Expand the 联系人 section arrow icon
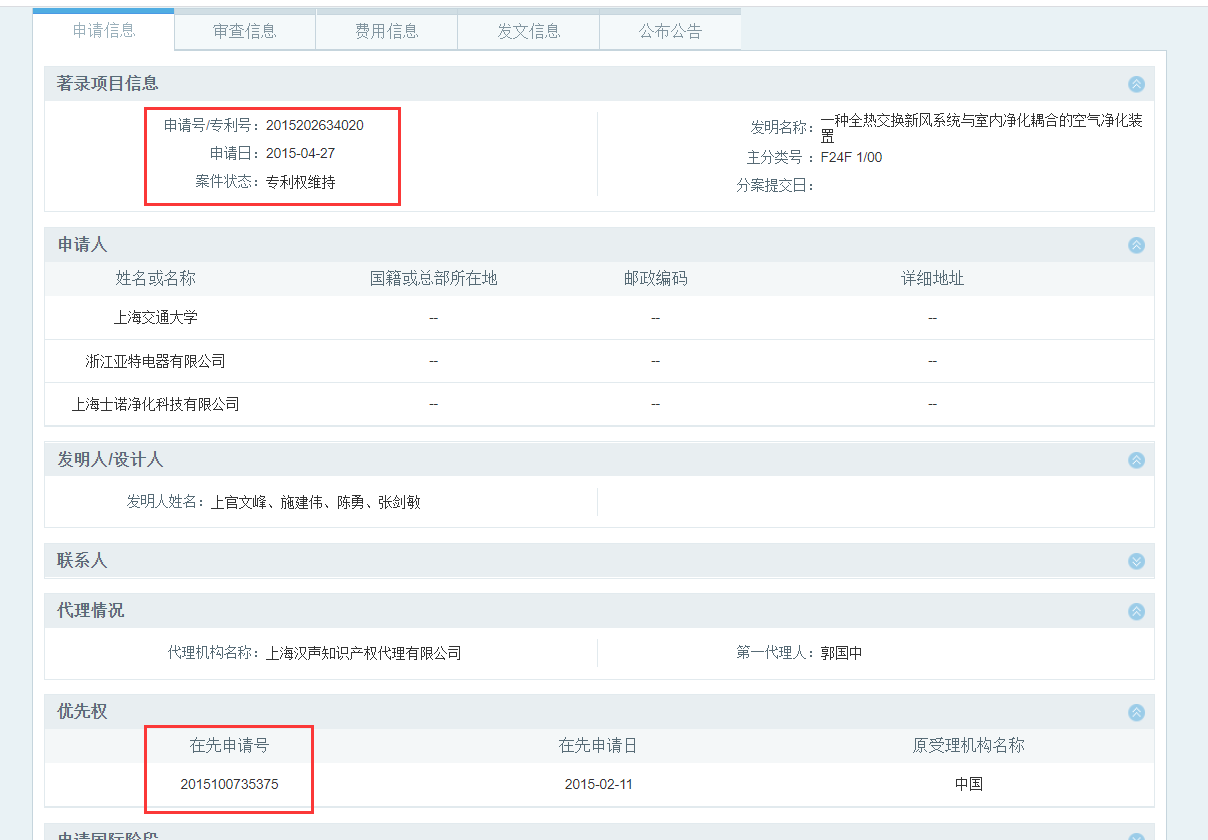Image resolution: width=1208 pixels, height=840 pixels. point(1136,561)
